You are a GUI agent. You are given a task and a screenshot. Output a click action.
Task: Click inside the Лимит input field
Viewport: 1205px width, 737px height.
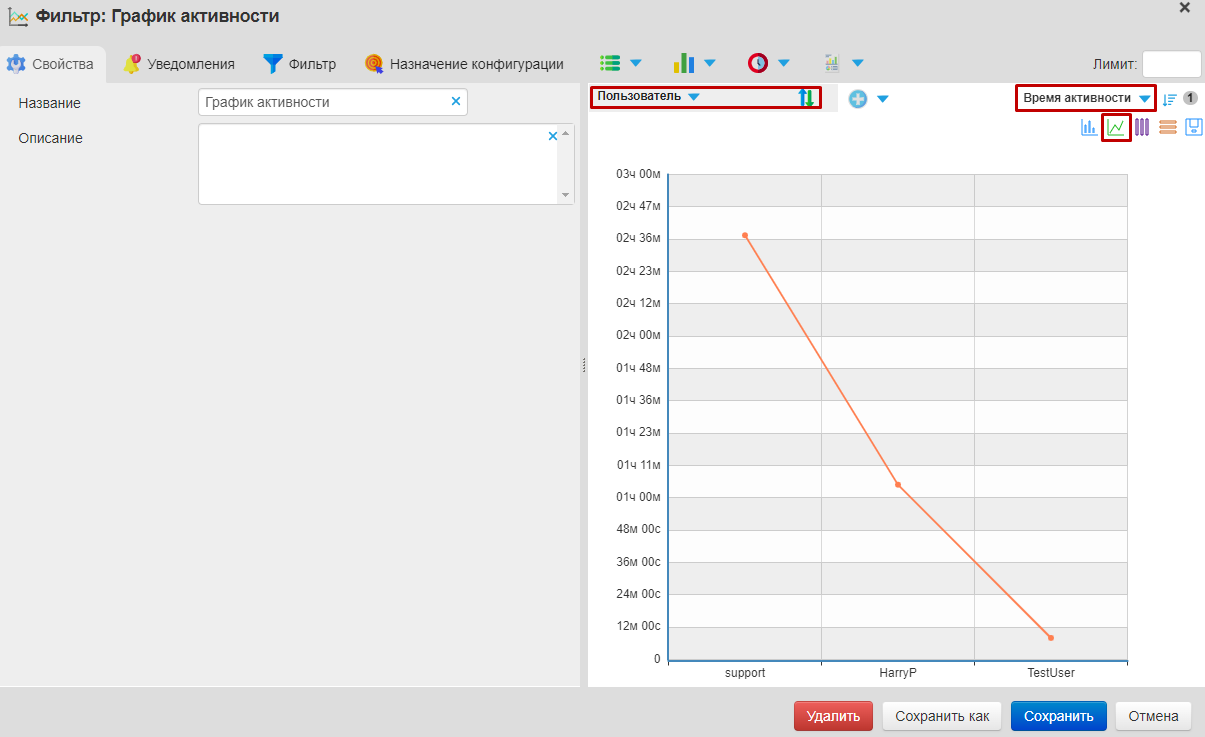pos(1170,63)
